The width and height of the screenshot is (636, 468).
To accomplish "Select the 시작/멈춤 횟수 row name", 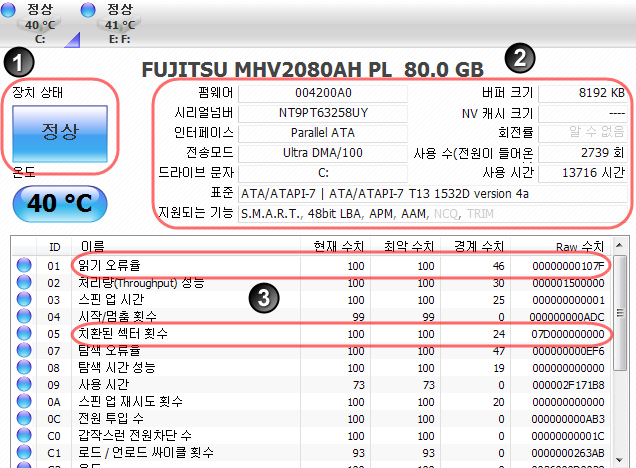I will [x=117, y=316].
